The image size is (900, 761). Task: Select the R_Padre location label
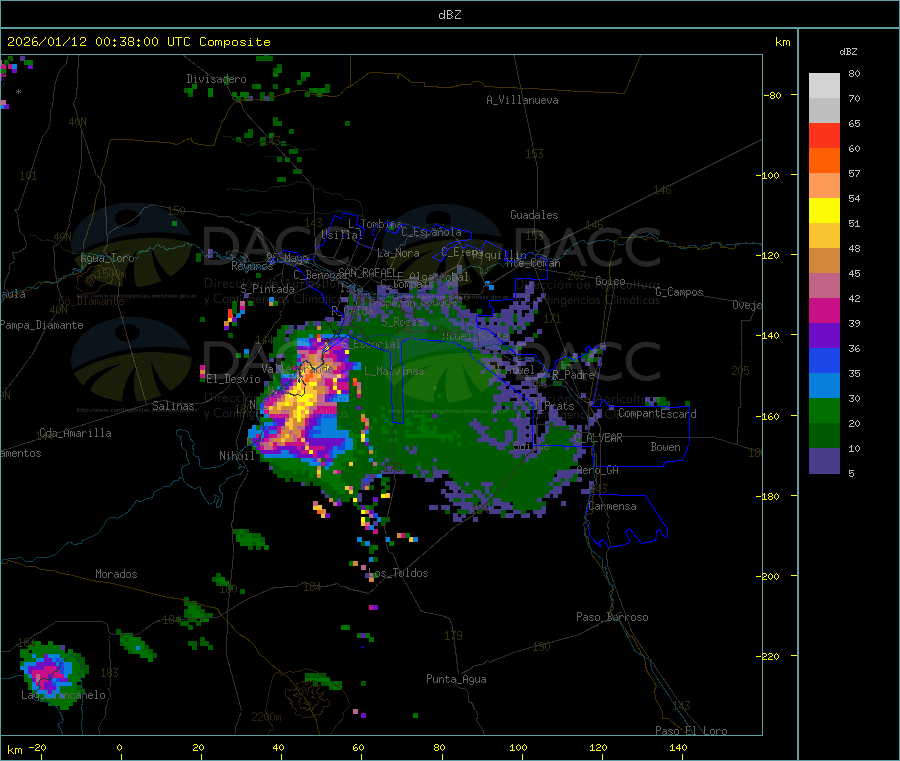click(x=573, y=375)
